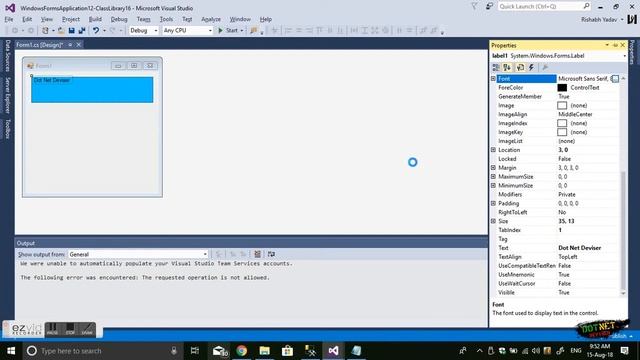Expand the MinimumSize property

pyautogui.click(x=493, y=186)
